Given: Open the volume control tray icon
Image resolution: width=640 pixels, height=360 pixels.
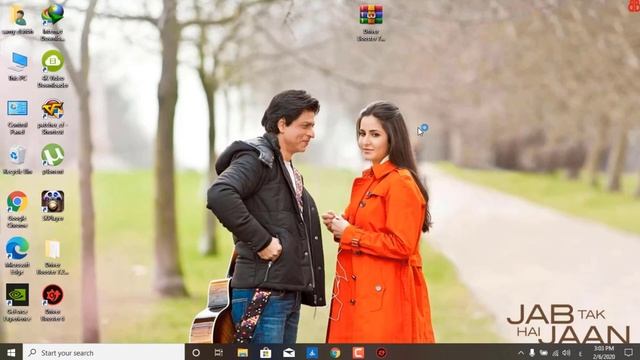Looking at the screenshot, I should 566,353.
